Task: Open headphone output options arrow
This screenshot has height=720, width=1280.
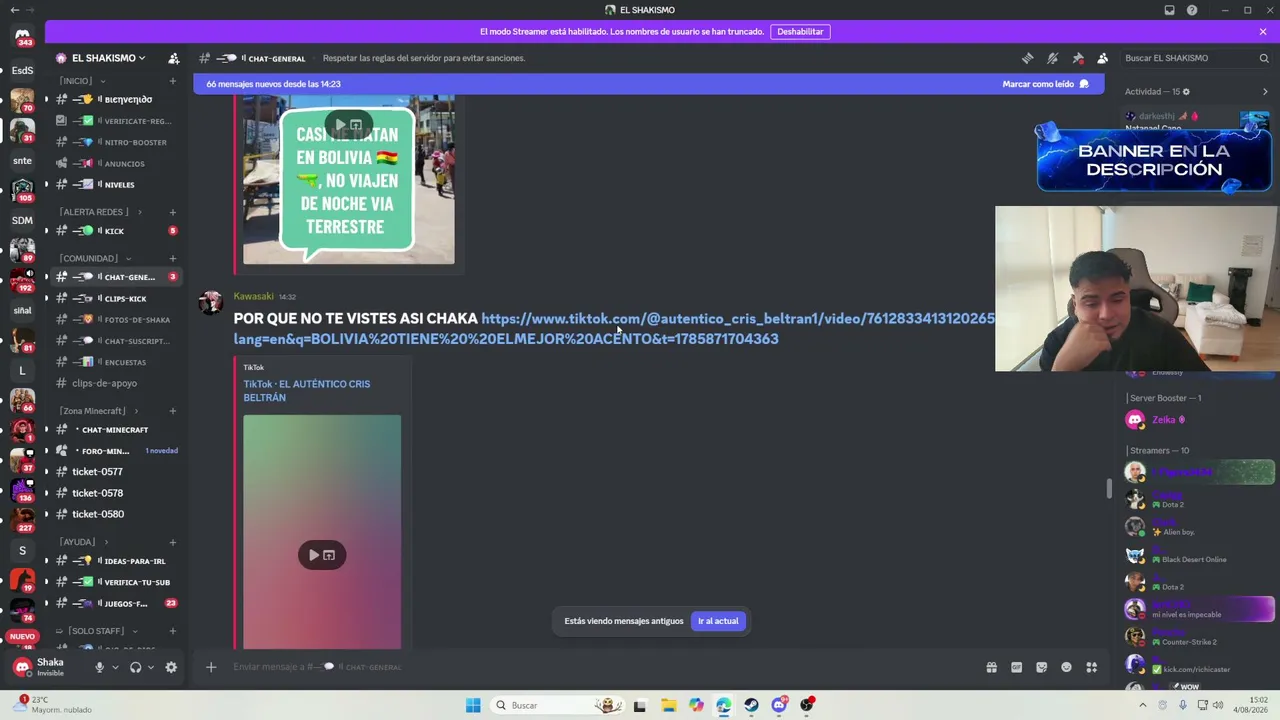Action: [x=151, y=667]
